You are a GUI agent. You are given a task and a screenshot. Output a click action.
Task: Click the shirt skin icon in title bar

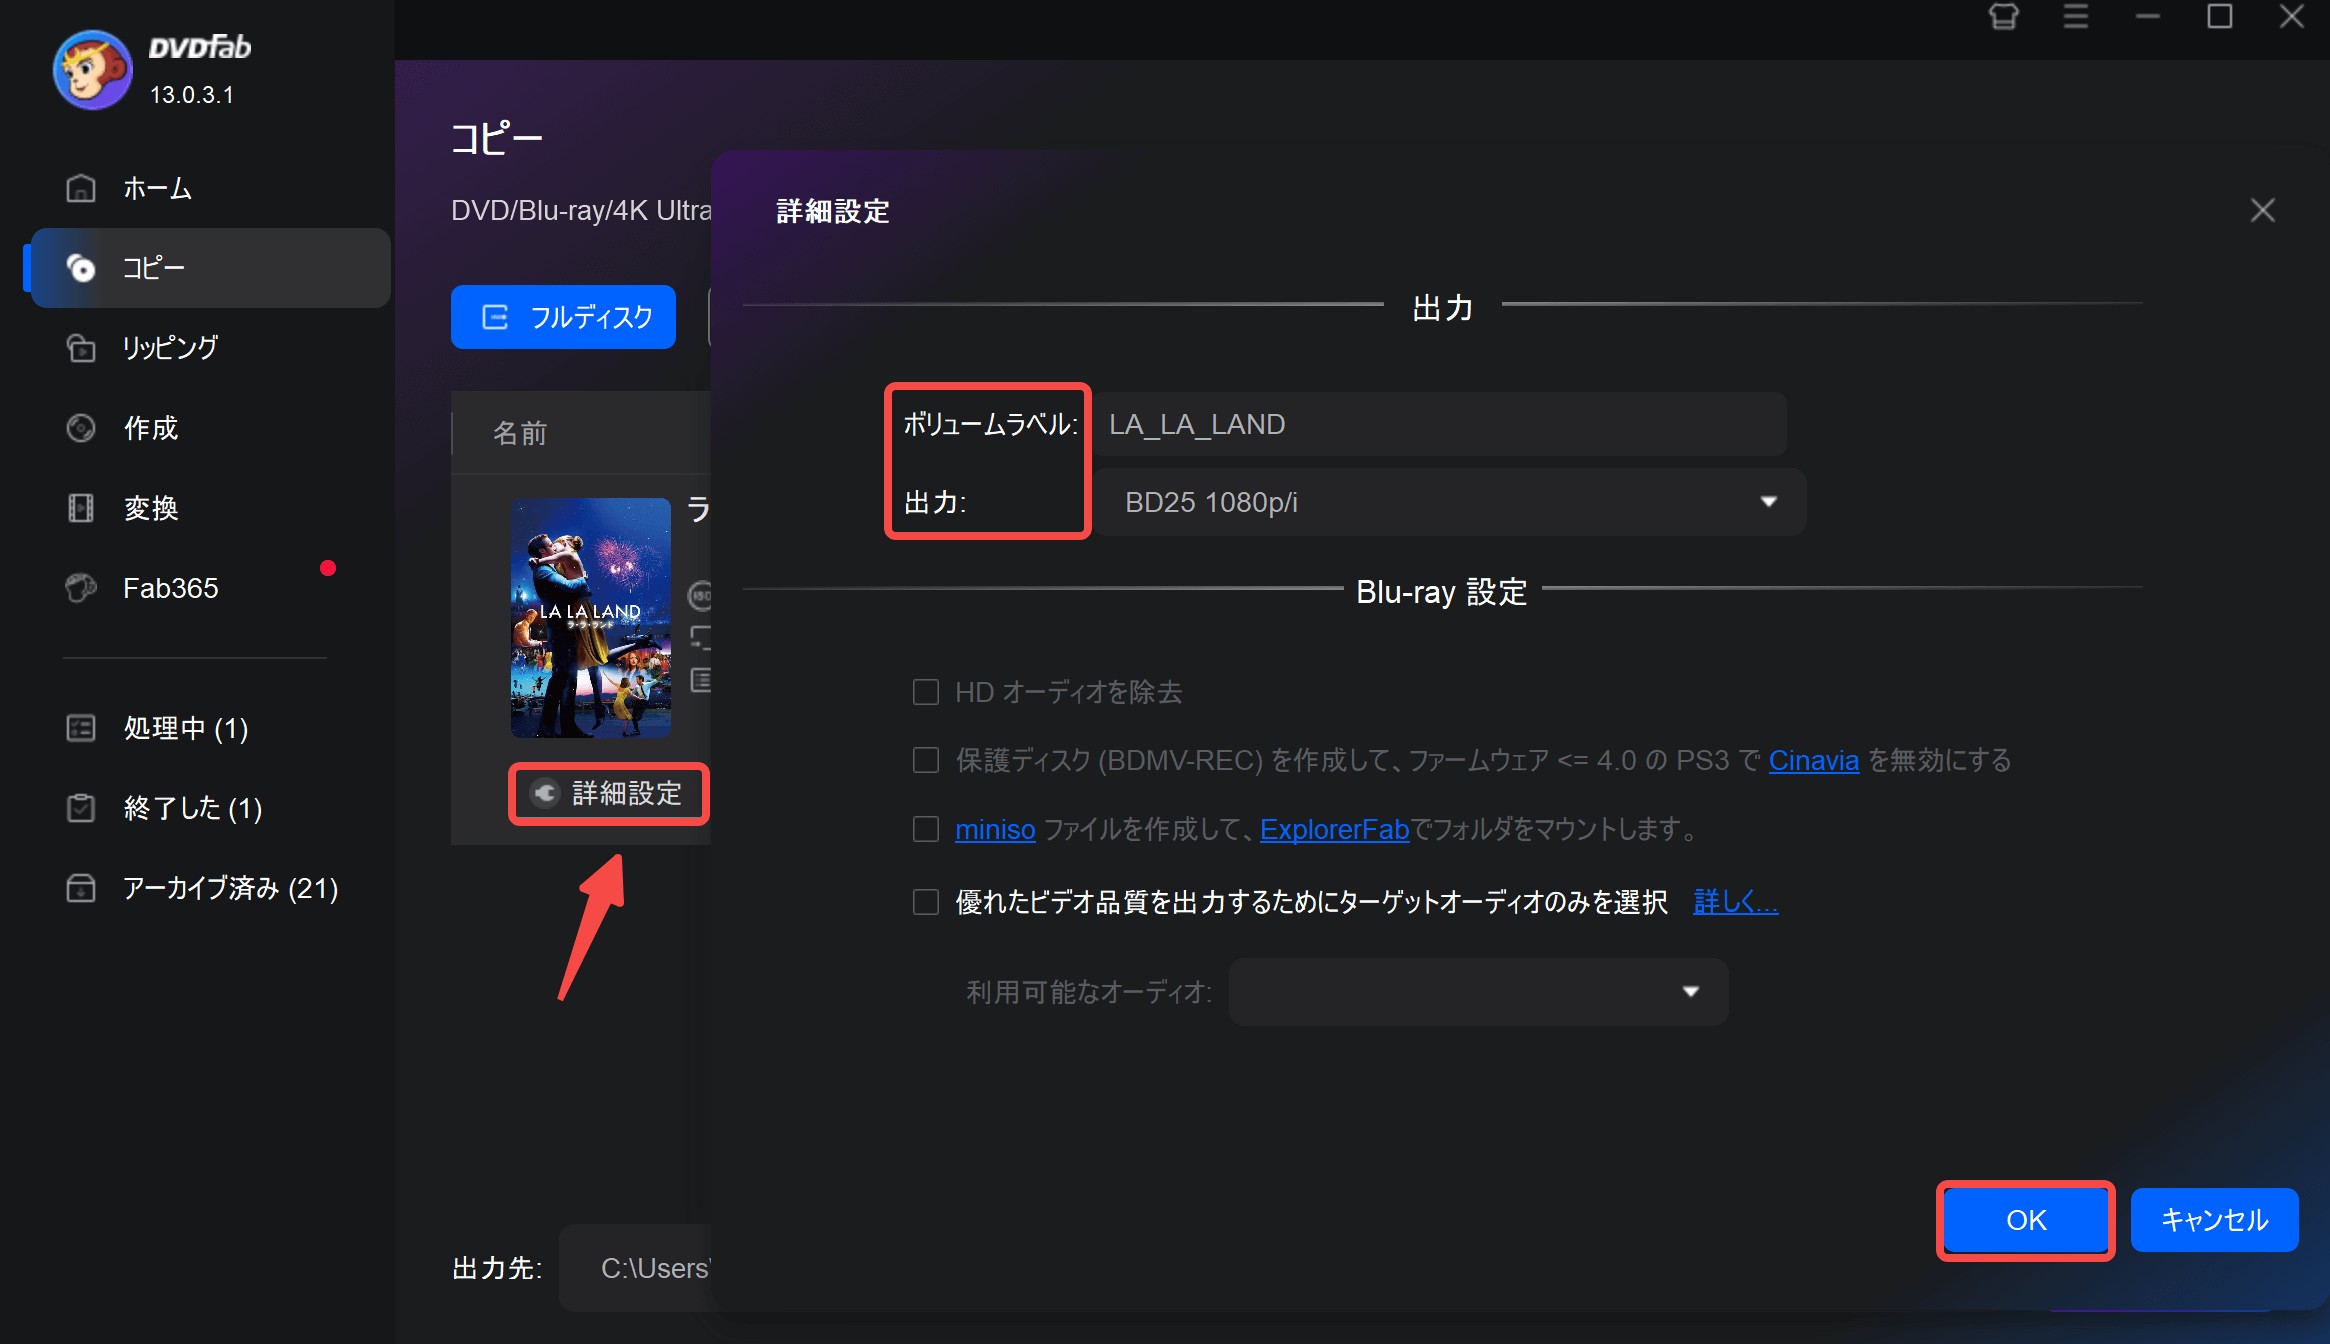(2004, 17)
